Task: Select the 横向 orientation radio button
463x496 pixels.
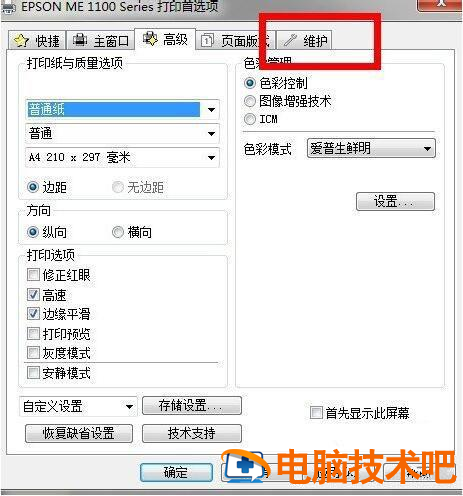Action: tap(118, 232)
